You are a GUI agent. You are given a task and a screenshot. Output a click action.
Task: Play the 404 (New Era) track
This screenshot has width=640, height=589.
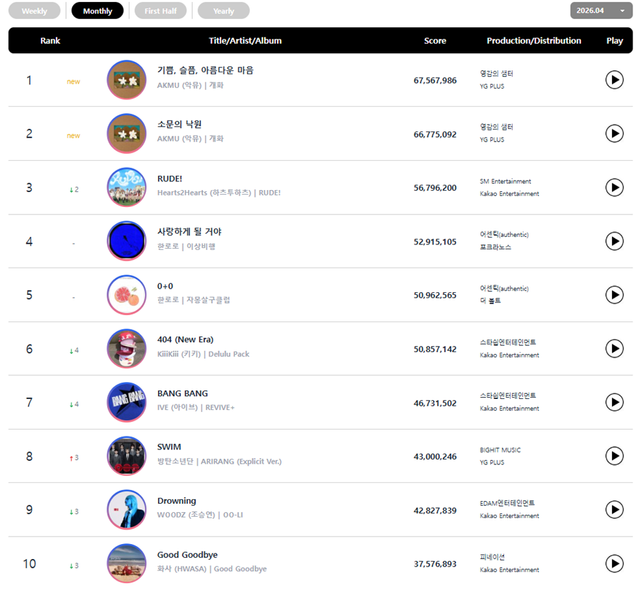pyautogui.click(x=614, y=349)
